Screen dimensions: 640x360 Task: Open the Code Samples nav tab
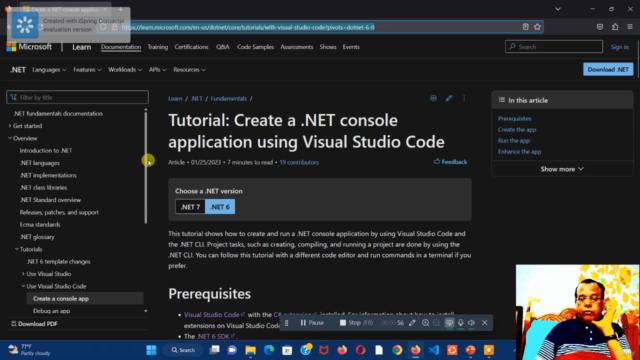(256, 47)
